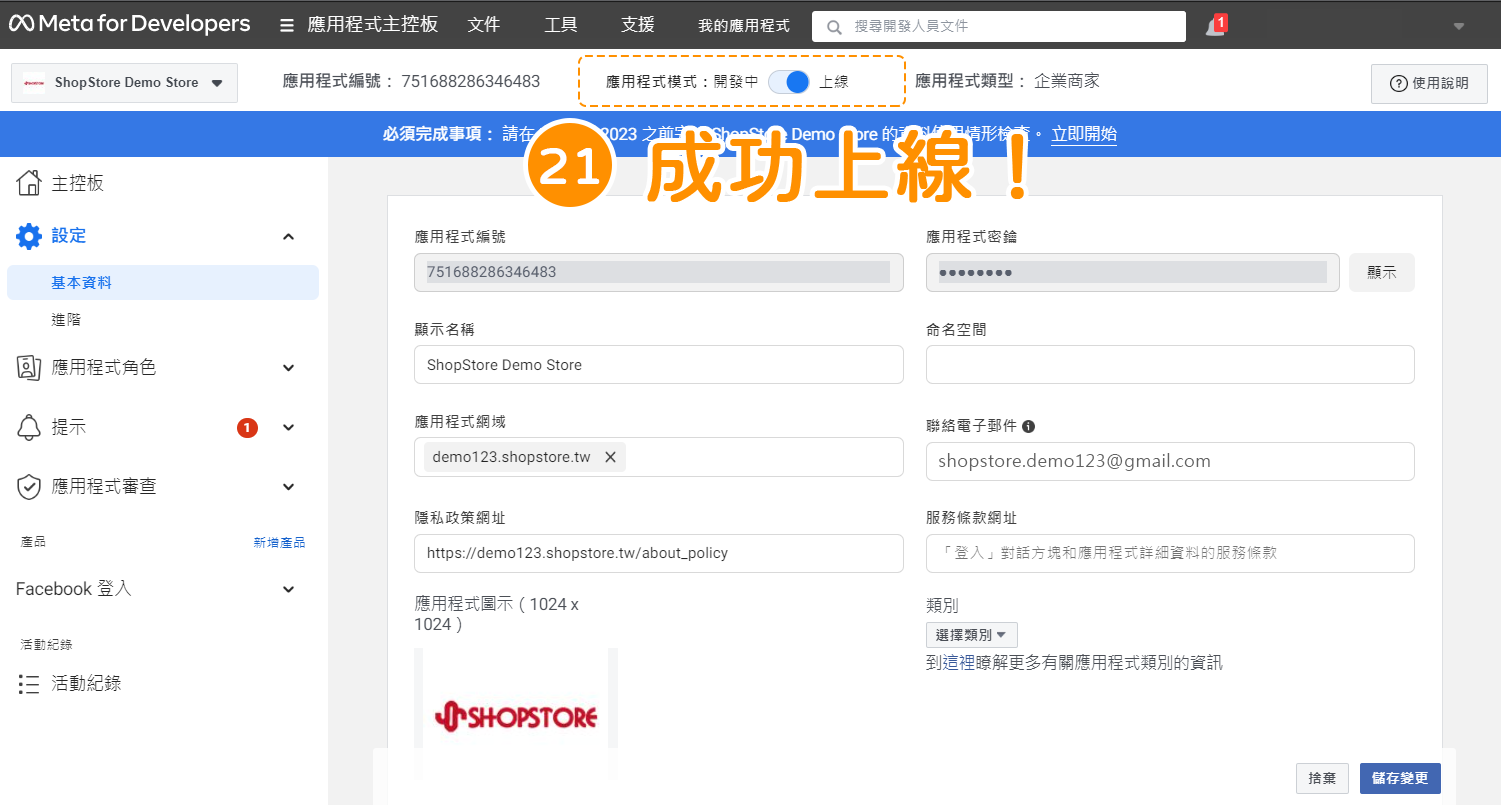
Task: Open 主控板 in the sidebar
Action: (x=78, y=183)
